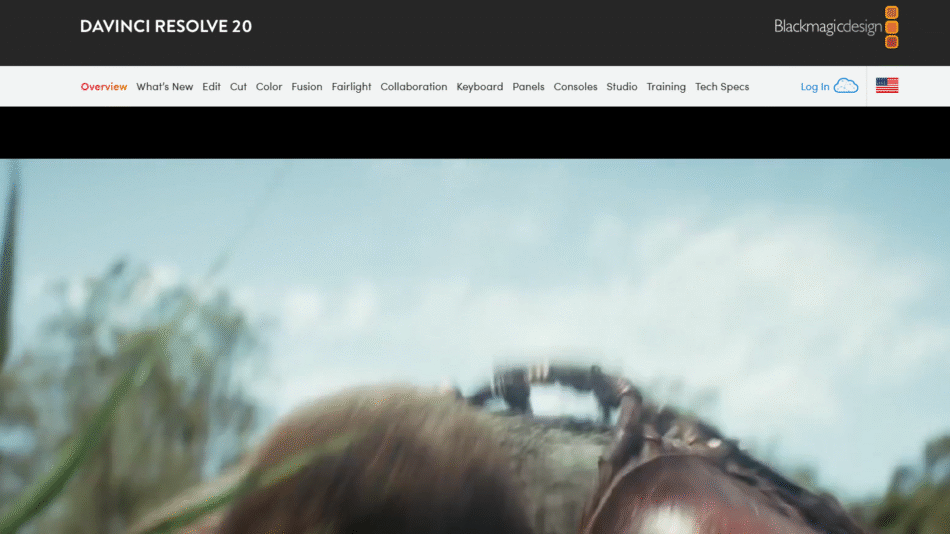This screenshot has height=534, width=950.
Task: Open the Collaboration page
Action: pos(414,87)
